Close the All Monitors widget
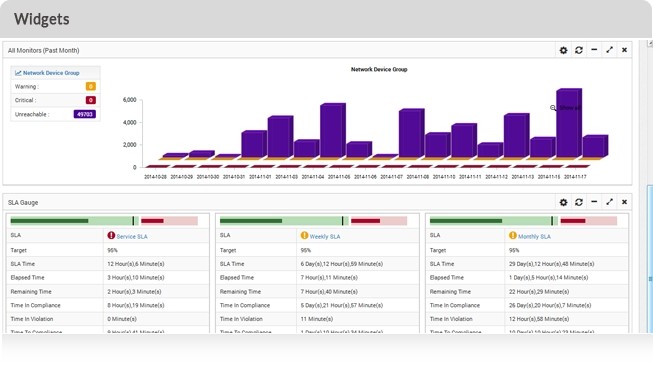This screenshot has width=653, height=369. [624, 50]
